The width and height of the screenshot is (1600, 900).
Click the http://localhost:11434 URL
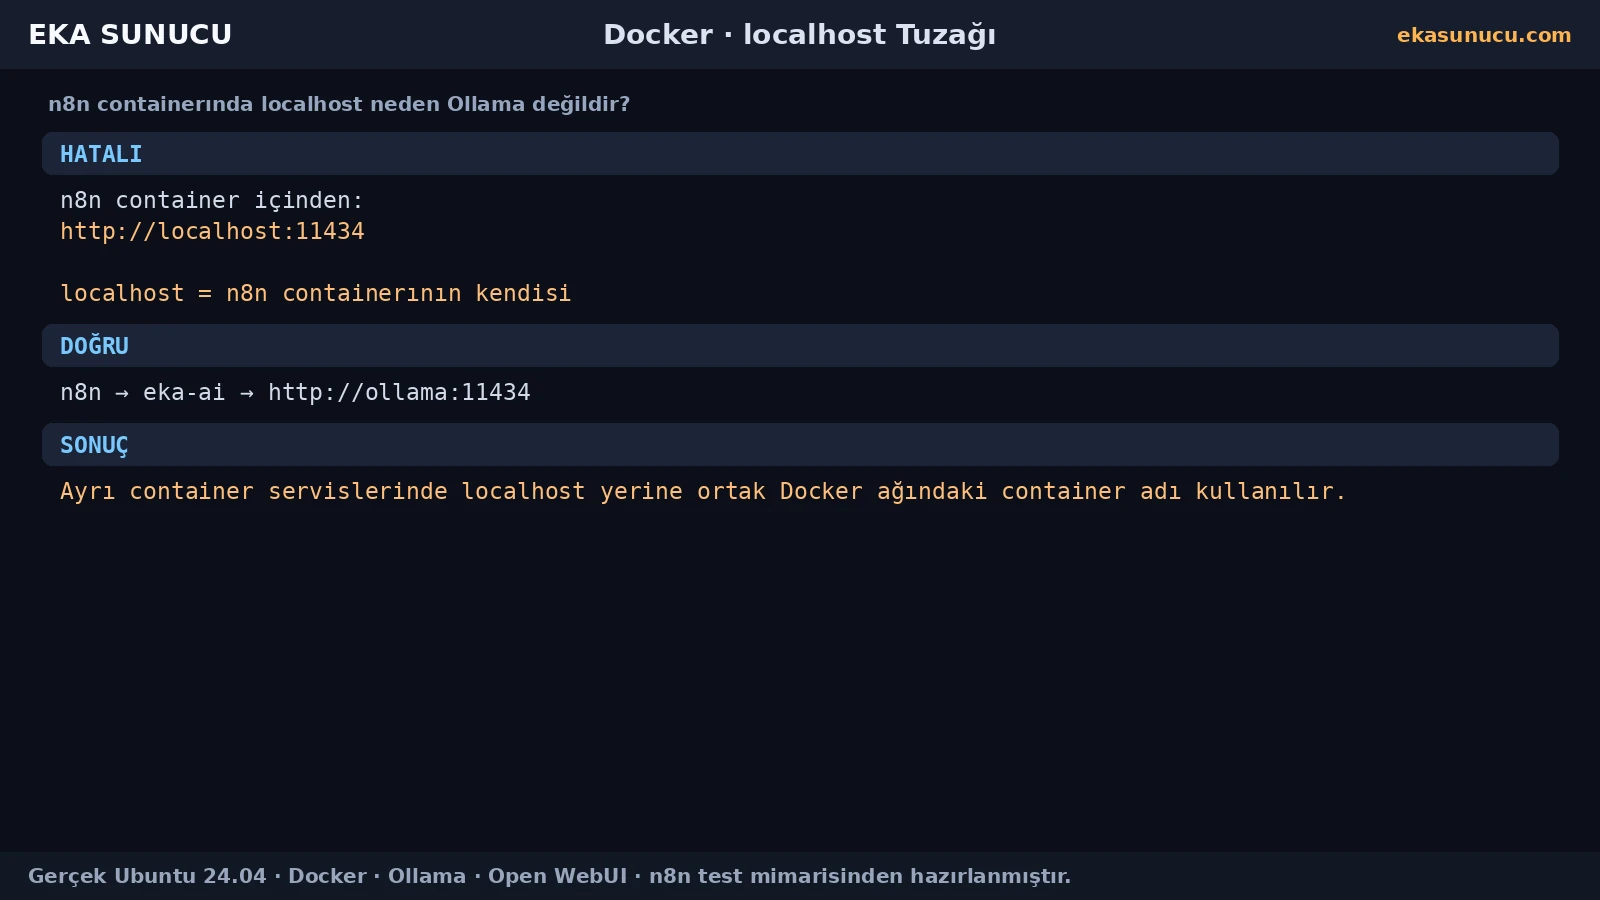pos(212,231)
